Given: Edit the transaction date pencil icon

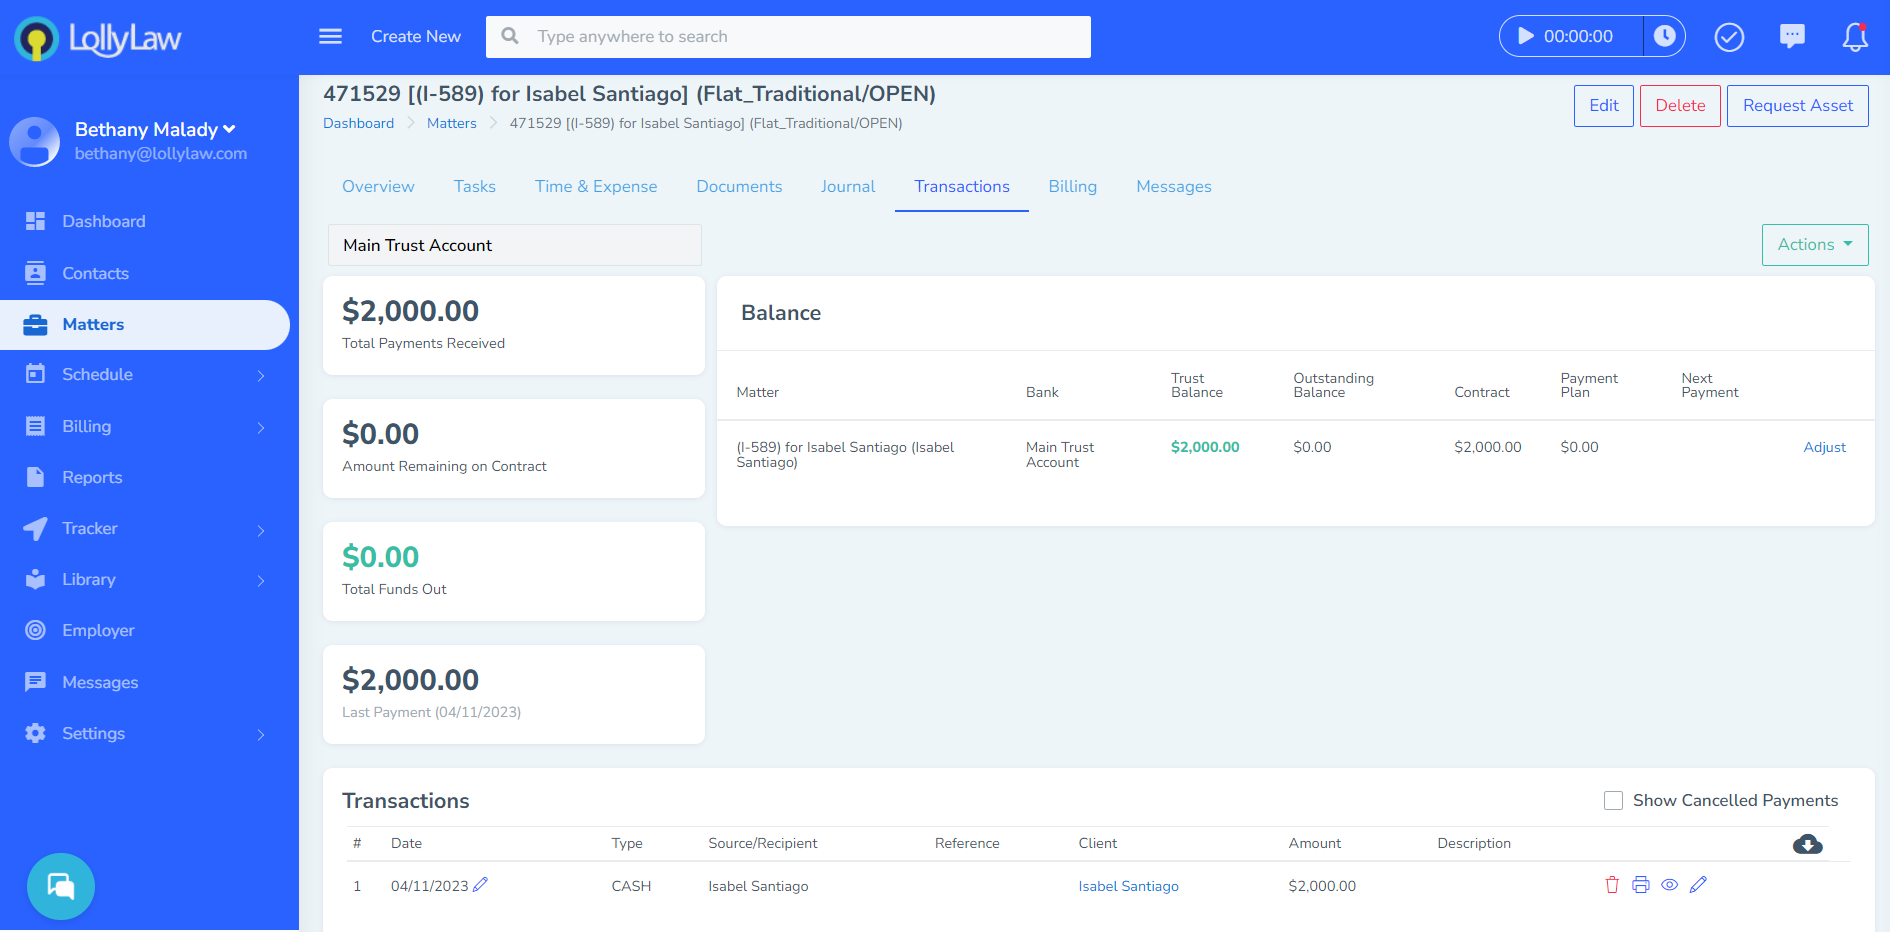Looking at the screenshot, I should pos(481,885).
